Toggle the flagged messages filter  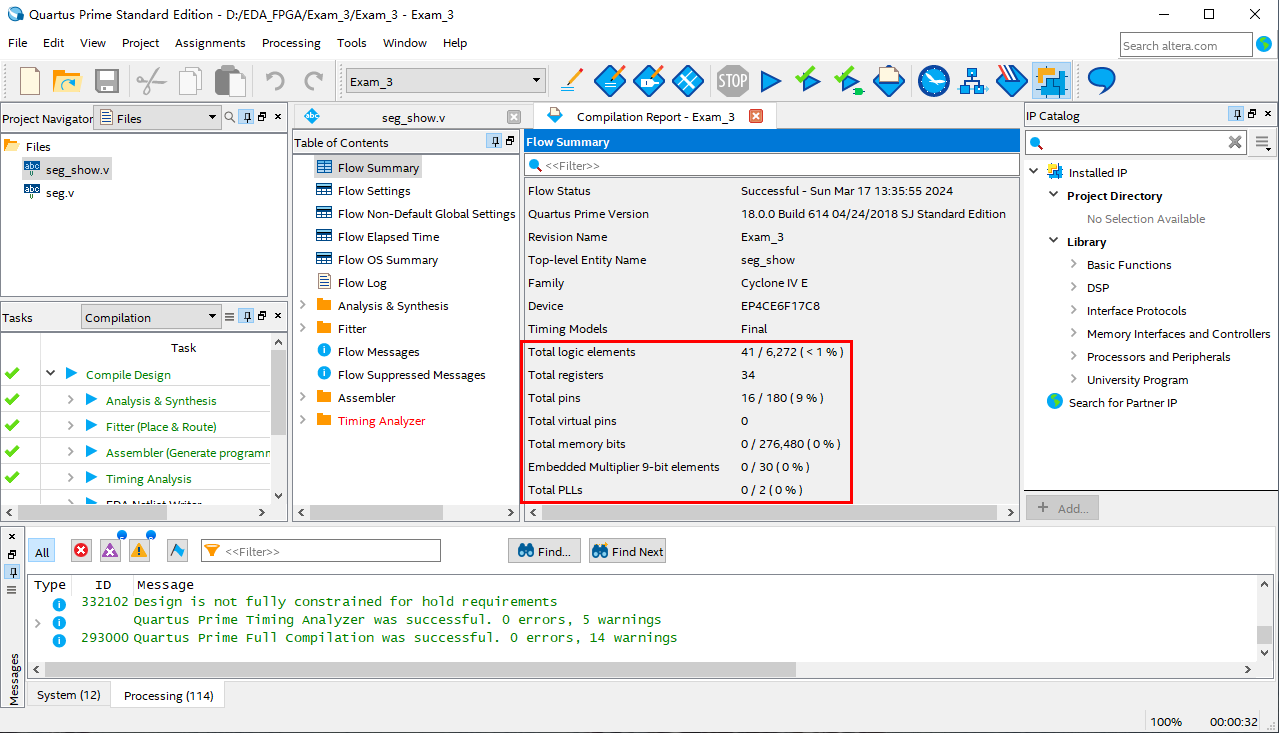[177, 551]
